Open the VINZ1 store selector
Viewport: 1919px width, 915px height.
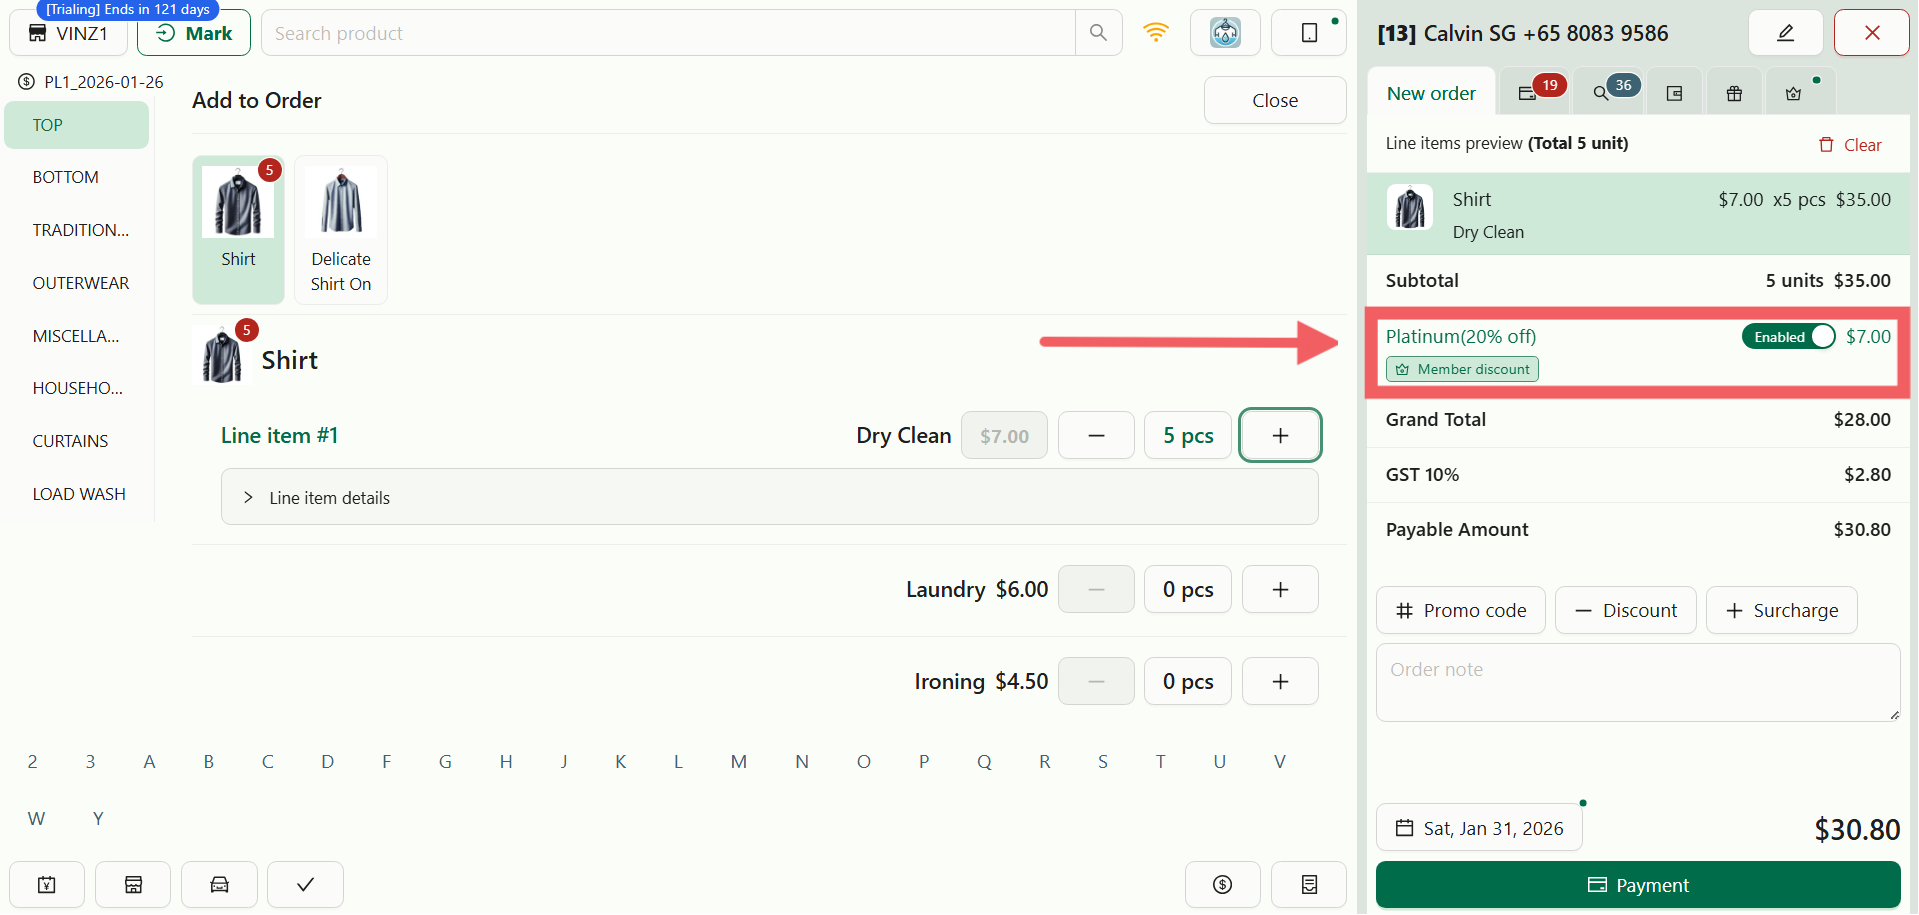pyautogui.click(x=68, y=33)
